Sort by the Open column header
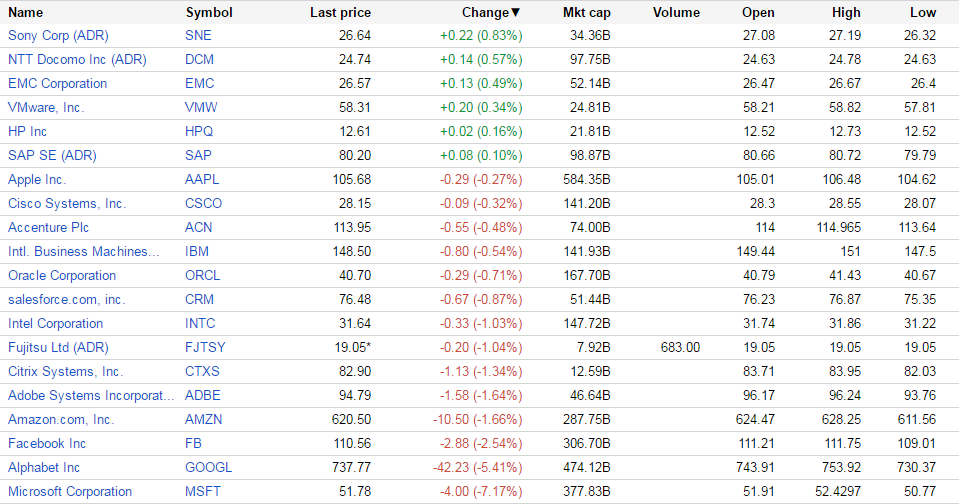 point(758,13)
